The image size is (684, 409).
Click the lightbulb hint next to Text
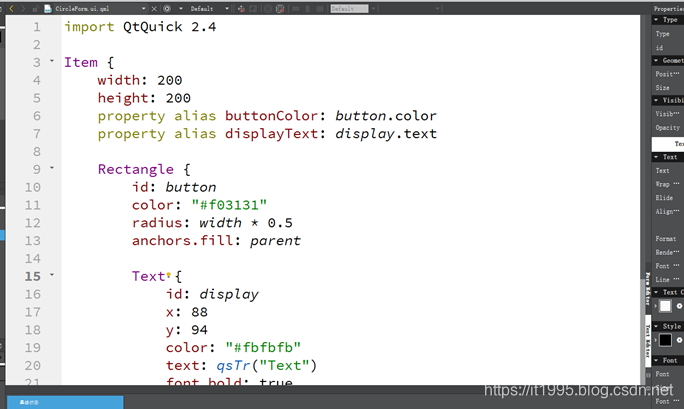pos(168,275)
